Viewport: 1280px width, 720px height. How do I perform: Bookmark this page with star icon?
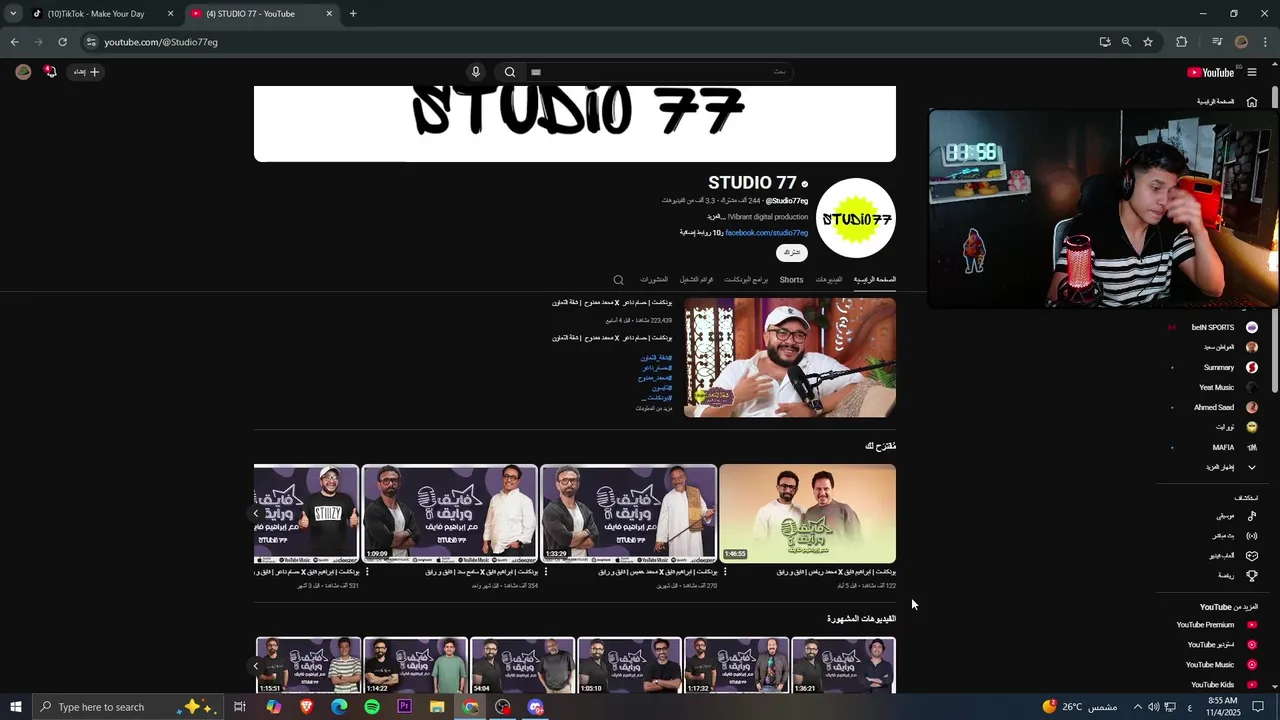point(1148,42)
